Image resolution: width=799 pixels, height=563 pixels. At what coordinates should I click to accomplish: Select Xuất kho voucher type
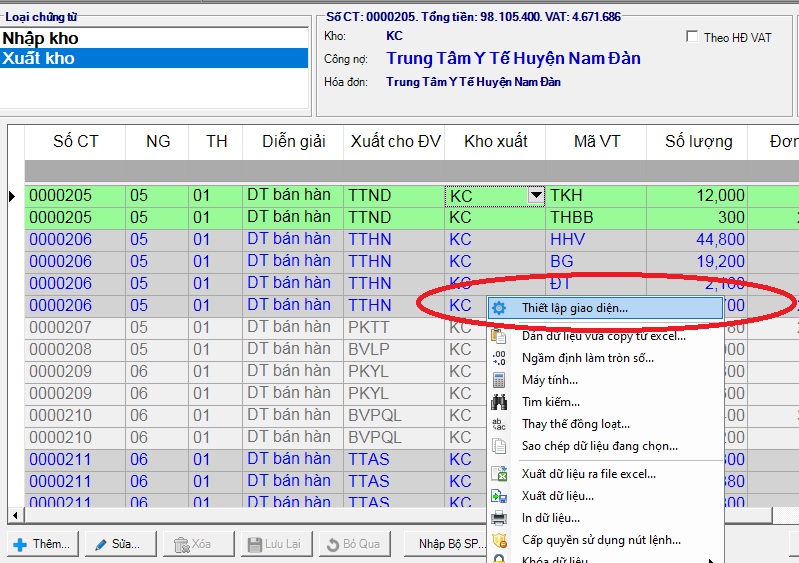click(154, 58)
